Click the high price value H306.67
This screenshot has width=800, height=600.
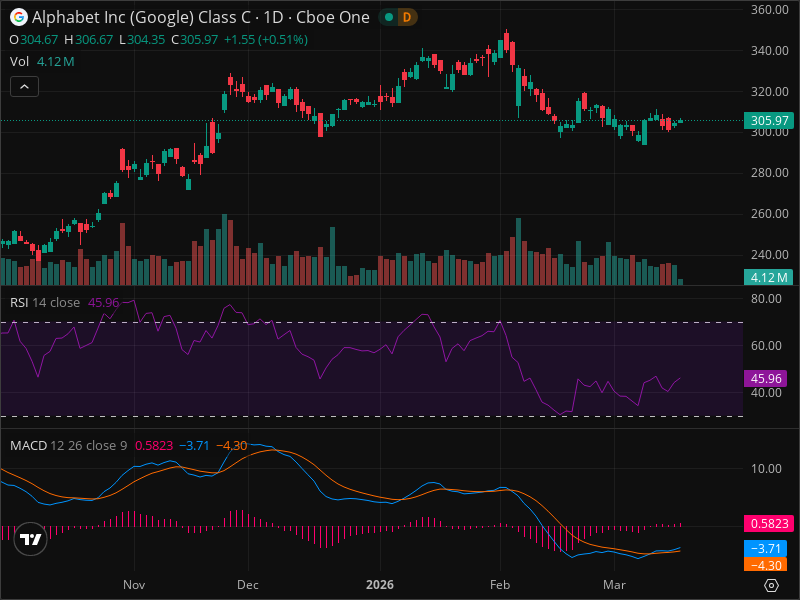89,40
